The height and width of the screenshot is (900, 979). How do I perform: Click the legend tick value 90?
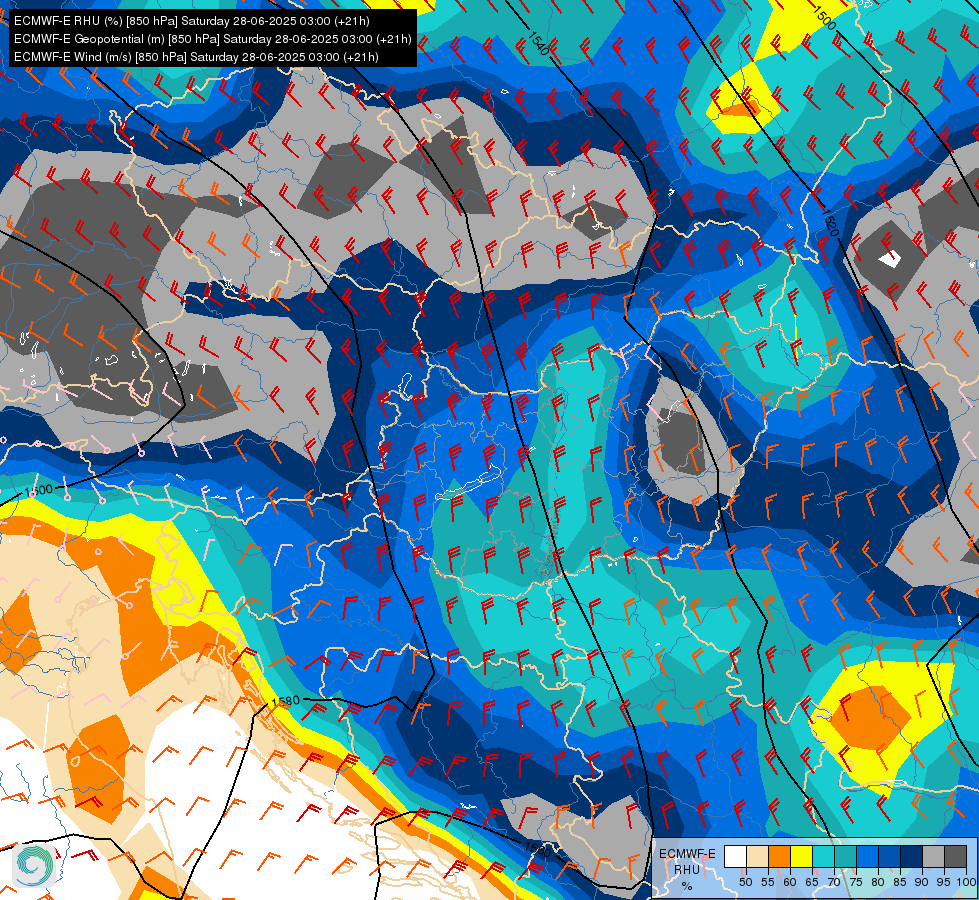922,882
